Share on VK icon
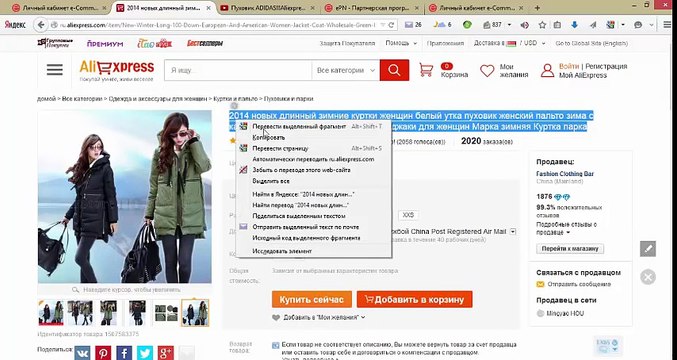The height and width of the screenshot is (360, 677). tap(82, 353)
